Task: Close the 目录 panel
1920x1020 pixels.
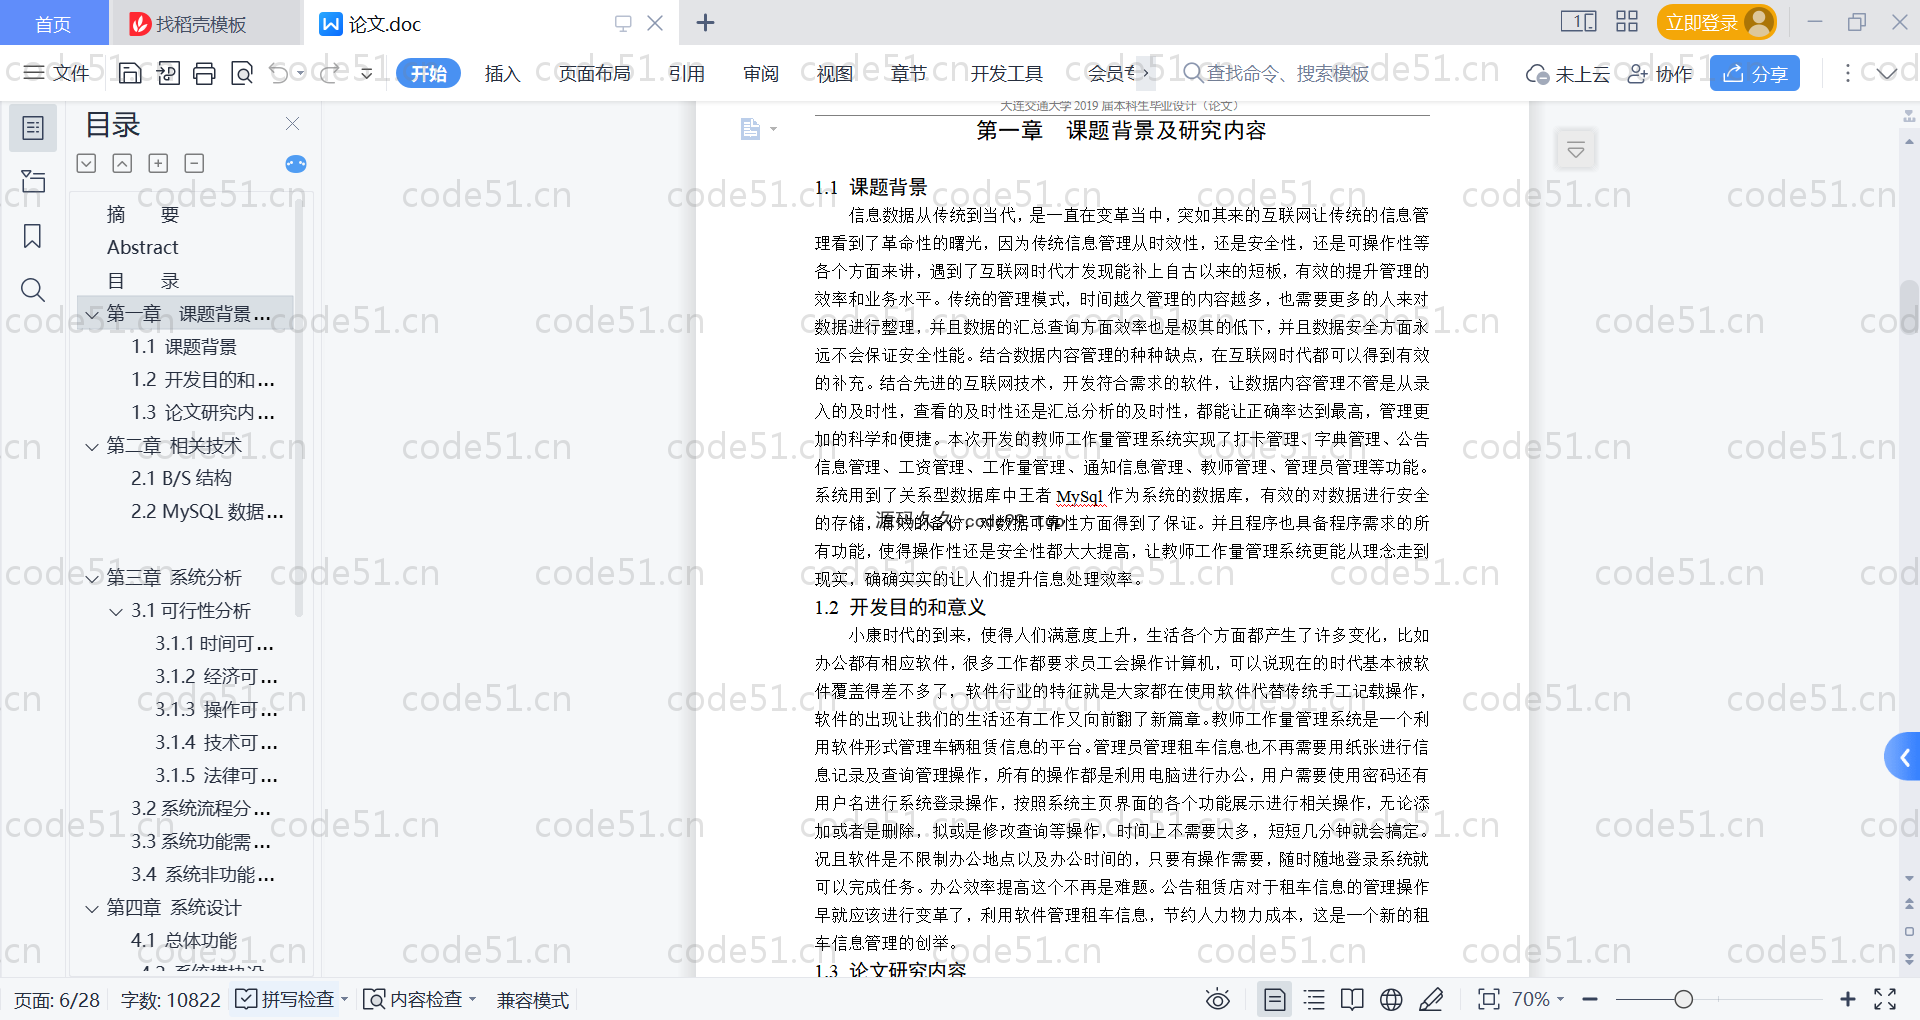Action: pyautogui.click(x=292, y=123)
